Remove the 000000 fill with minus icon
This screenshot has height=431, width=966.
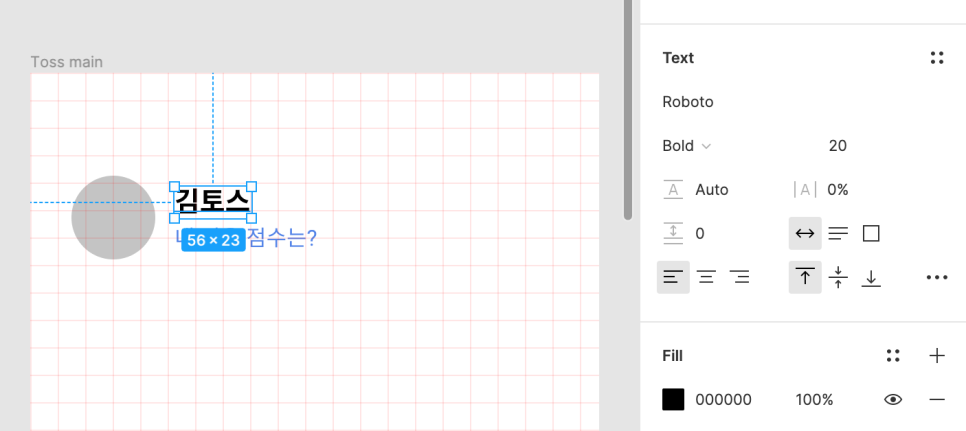[x=936, y=400]
